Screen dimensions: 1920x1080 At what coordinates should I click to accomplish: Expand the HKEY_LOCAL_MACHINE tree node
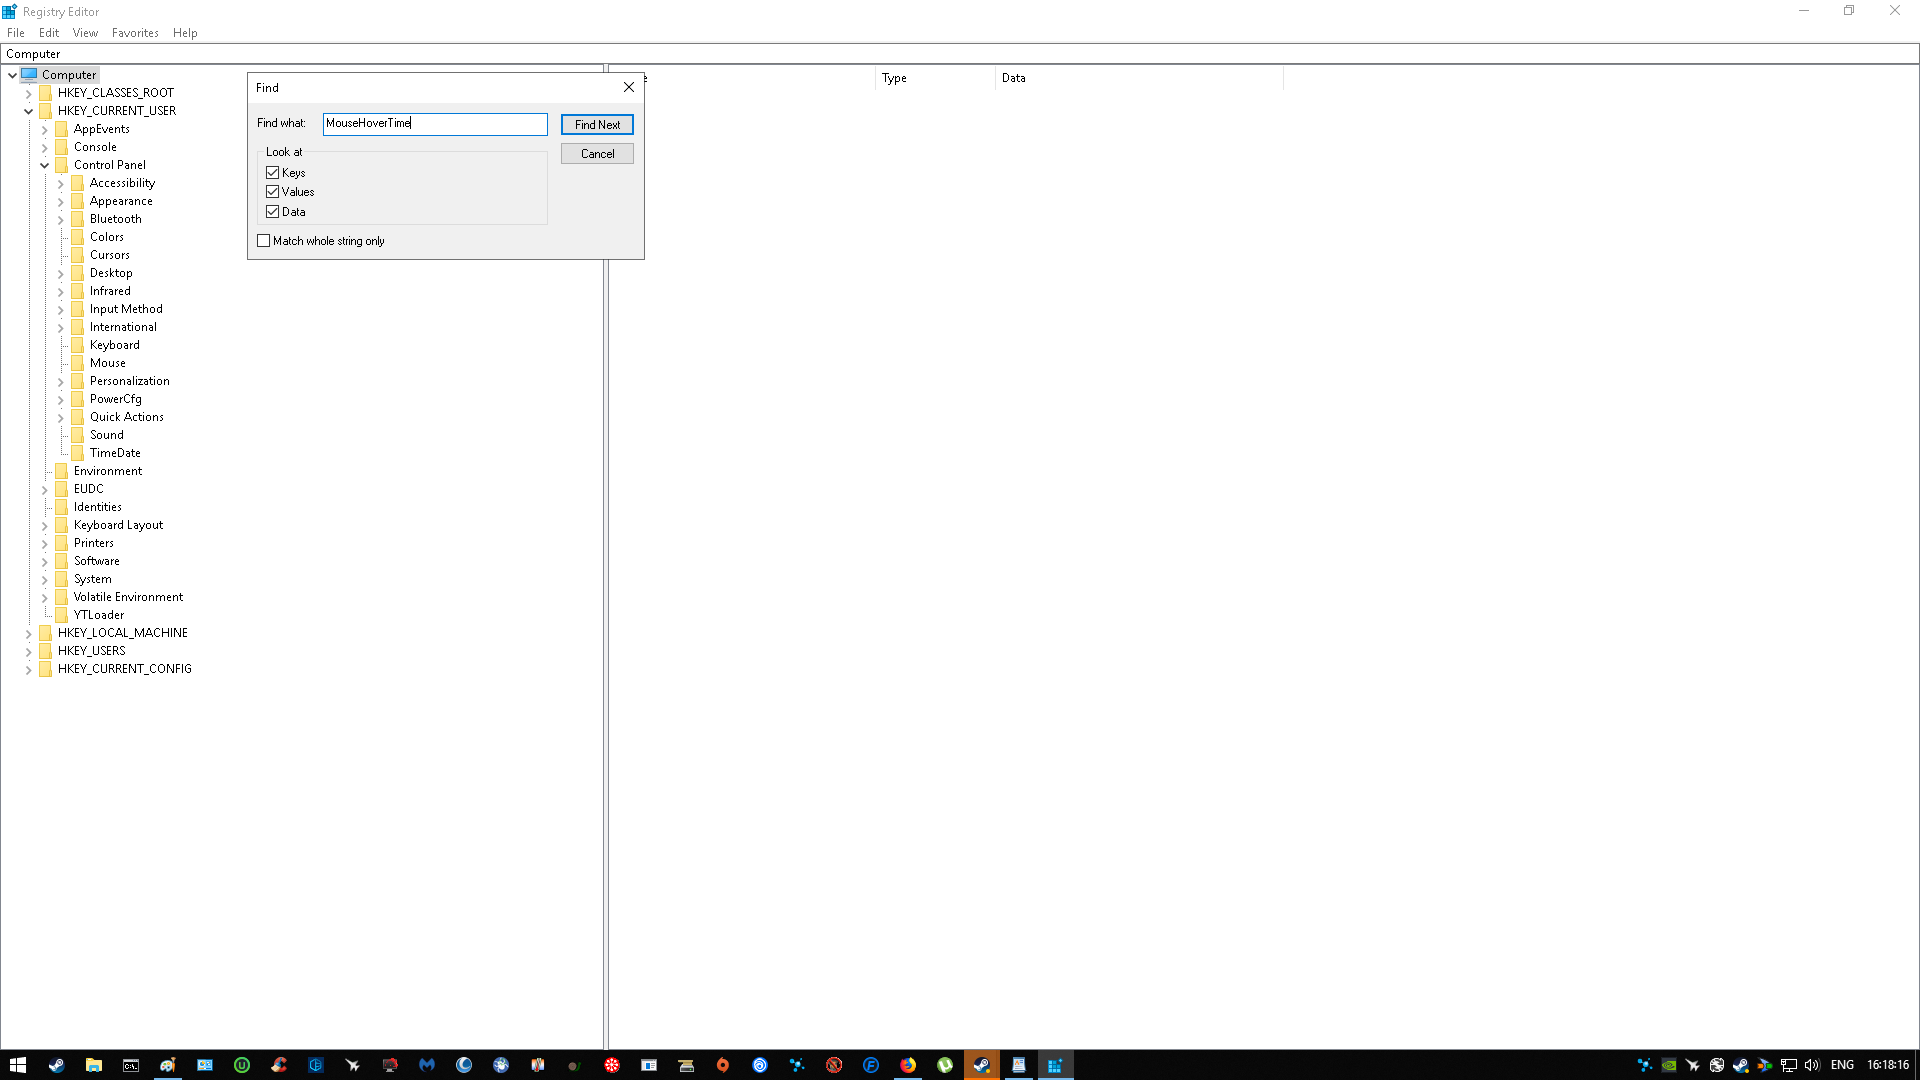[29, 633]
